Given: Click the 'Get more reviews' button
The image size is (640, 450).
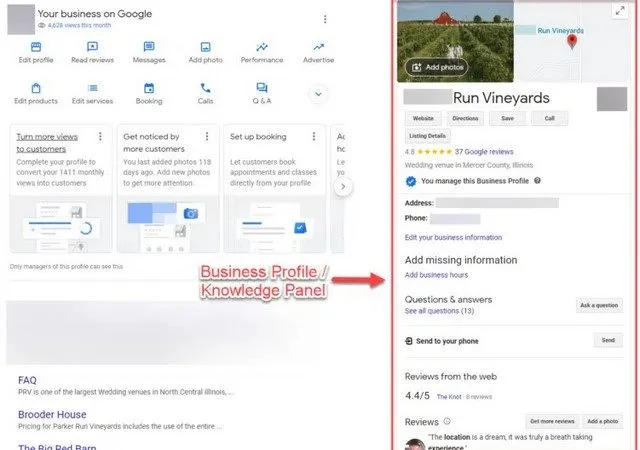Looking at the screenshot, I should pyautogui.click(x=552, y=421).
